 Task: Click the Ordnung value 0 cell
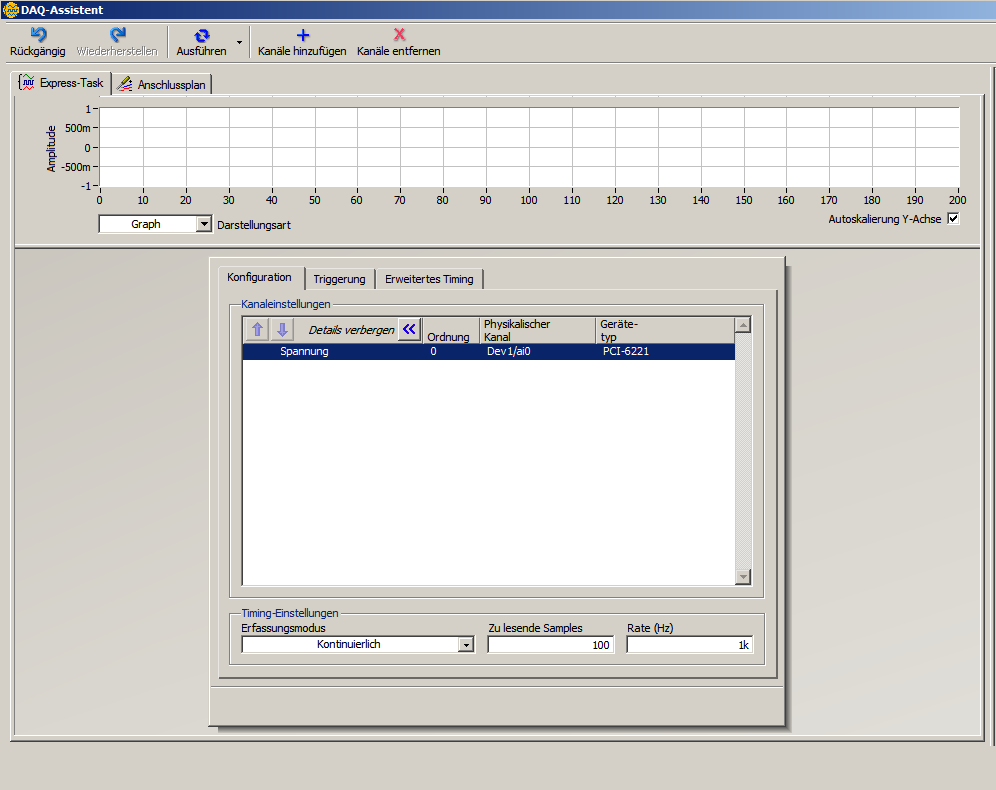pos(433,351)
